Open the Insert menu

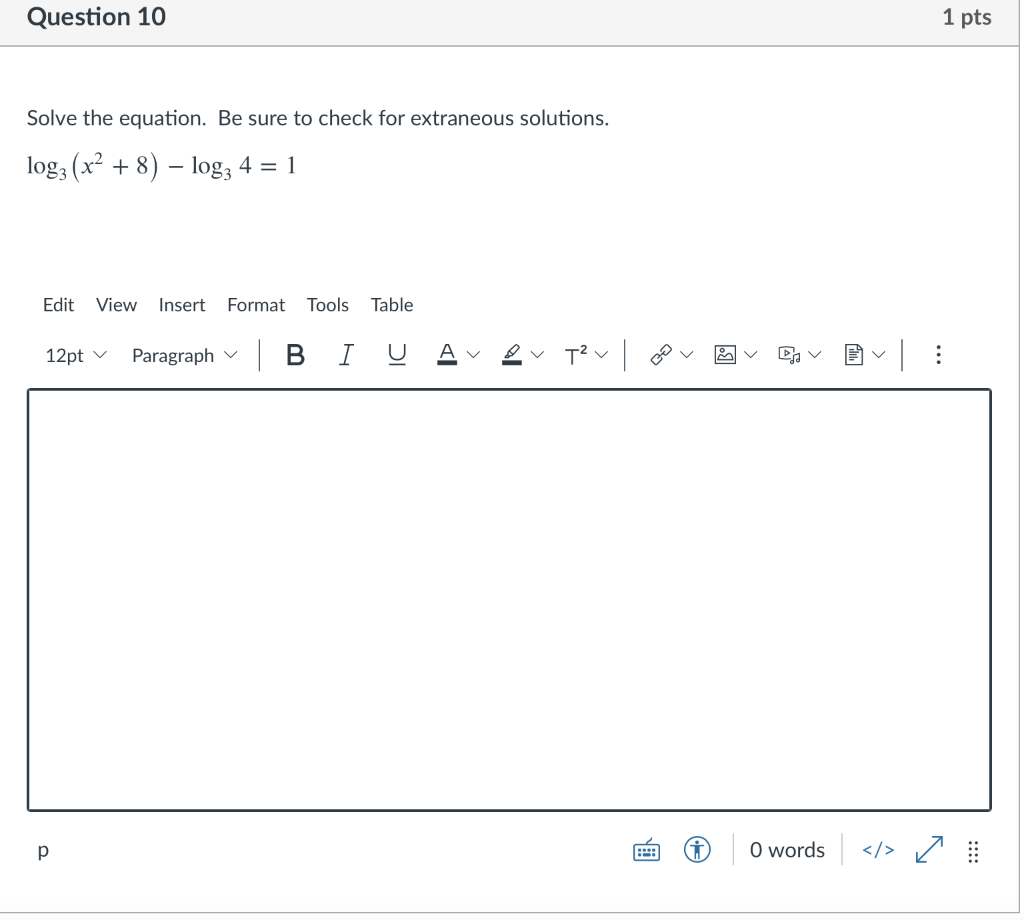[x=182, y=305]
